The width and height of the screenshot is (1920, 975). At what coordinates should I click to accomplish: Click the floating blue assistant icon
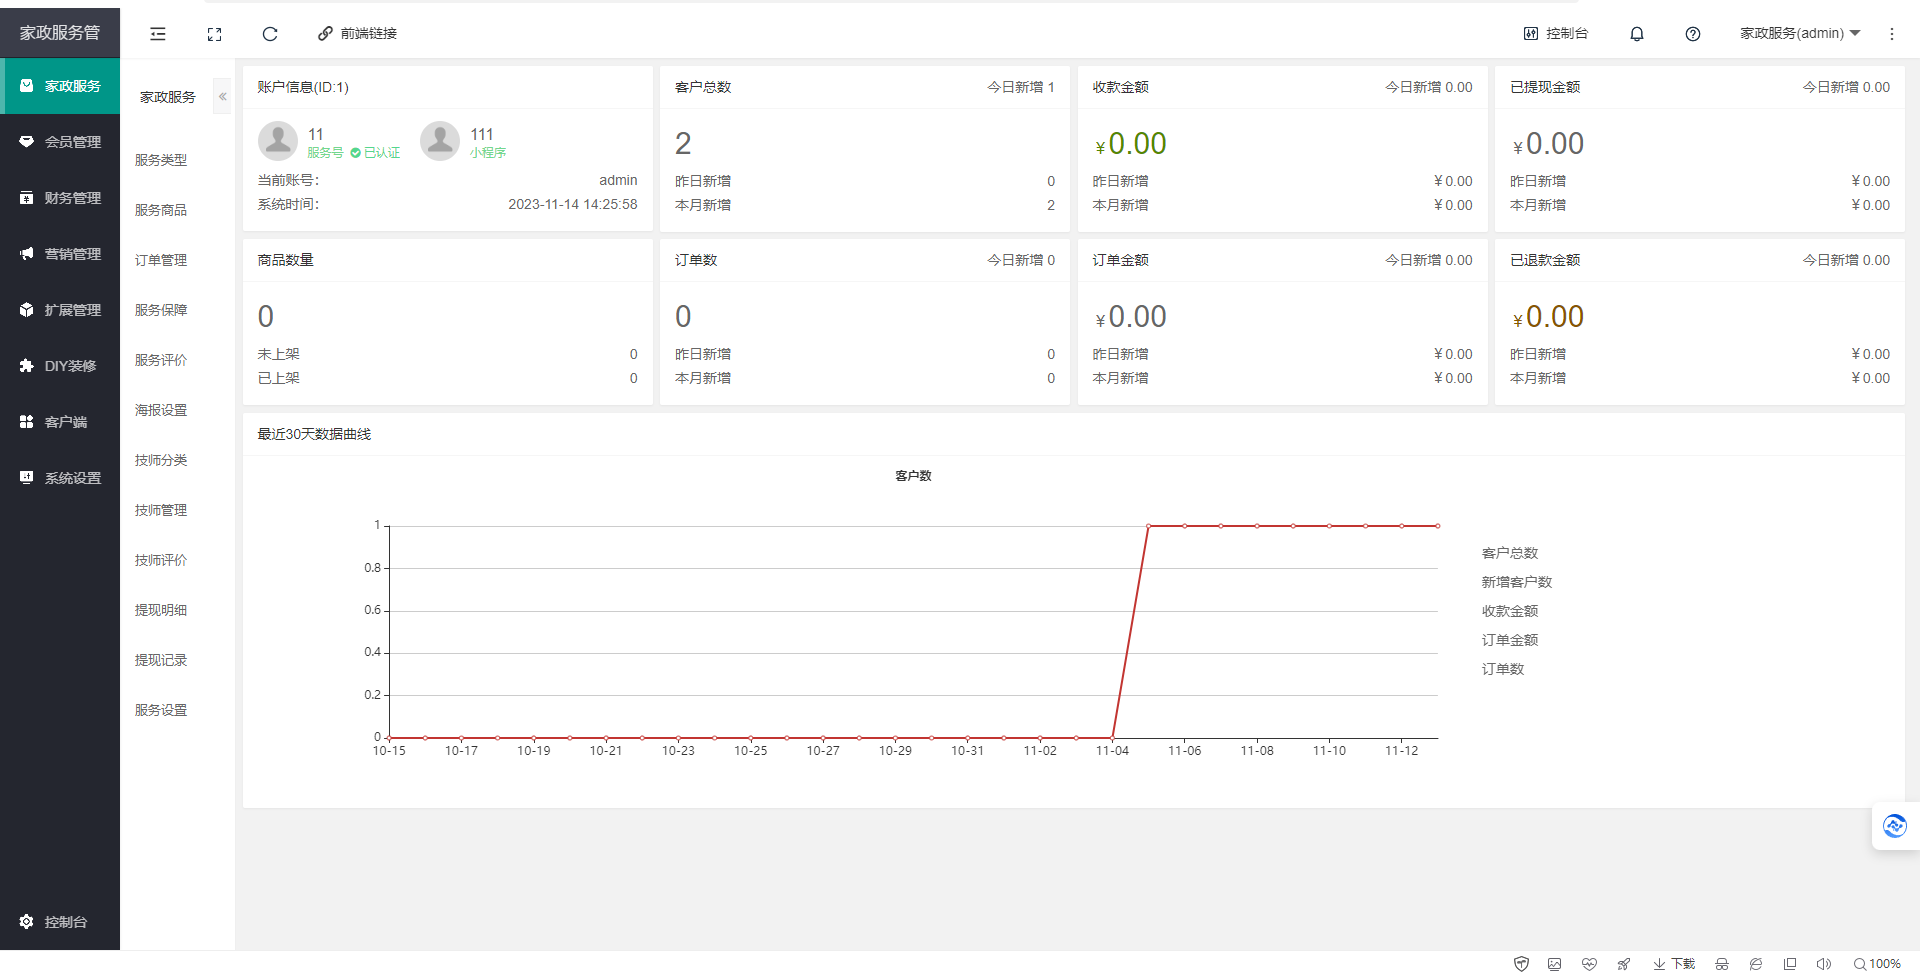(x=1894, y=826)
